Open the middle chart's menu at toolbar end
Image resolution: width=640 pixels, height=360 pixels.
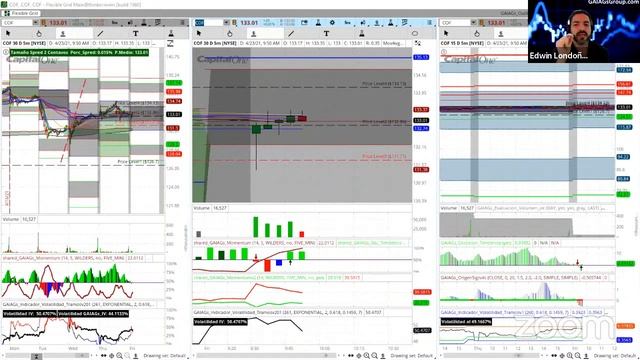429,22
